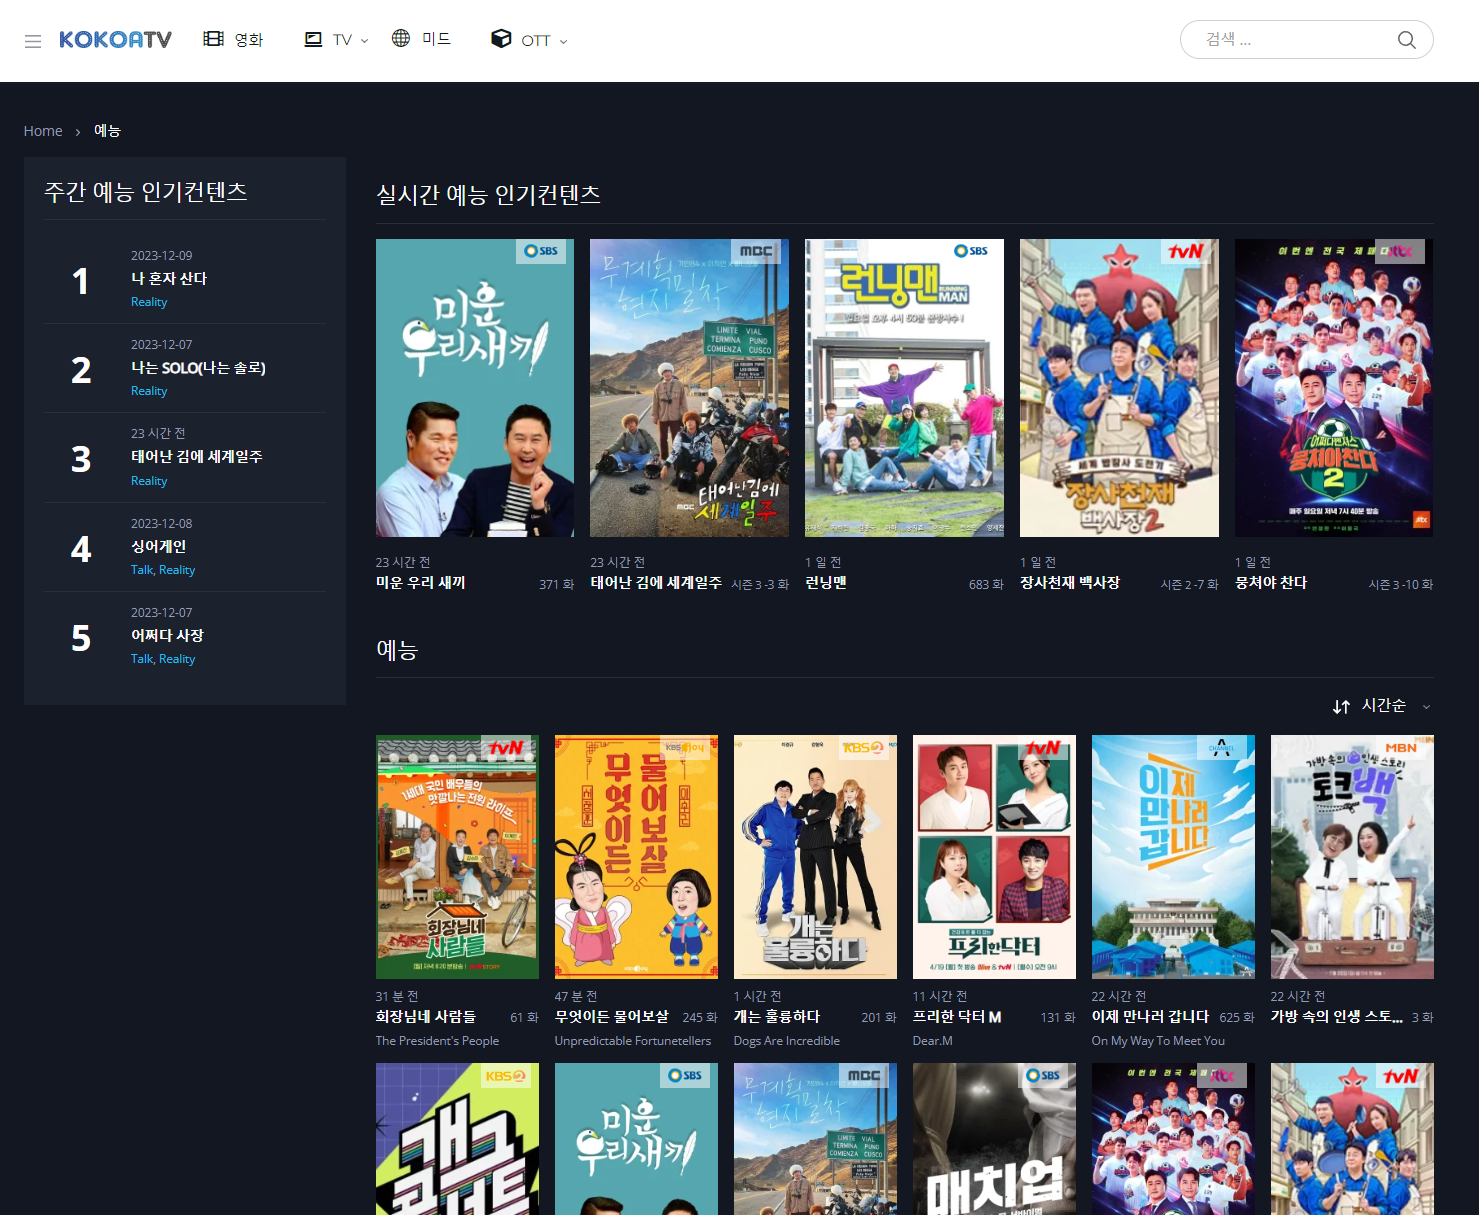Viewport: 1479px width, 1215px height.
Task: Click the box icon beside OTT
Action: [x=501, y=38]
